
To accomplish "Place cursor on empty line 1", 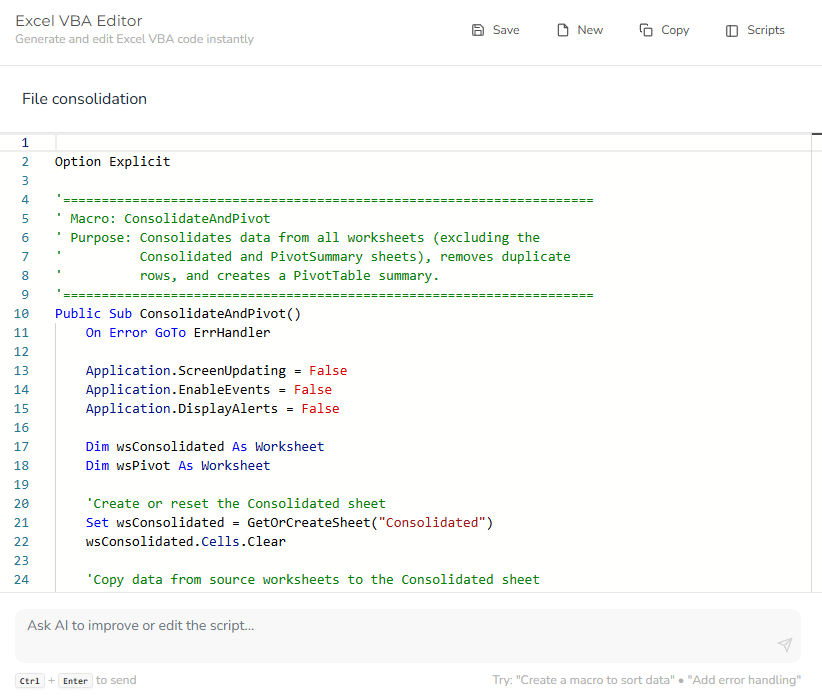I will pyautogui.click(x=300, y=143).
